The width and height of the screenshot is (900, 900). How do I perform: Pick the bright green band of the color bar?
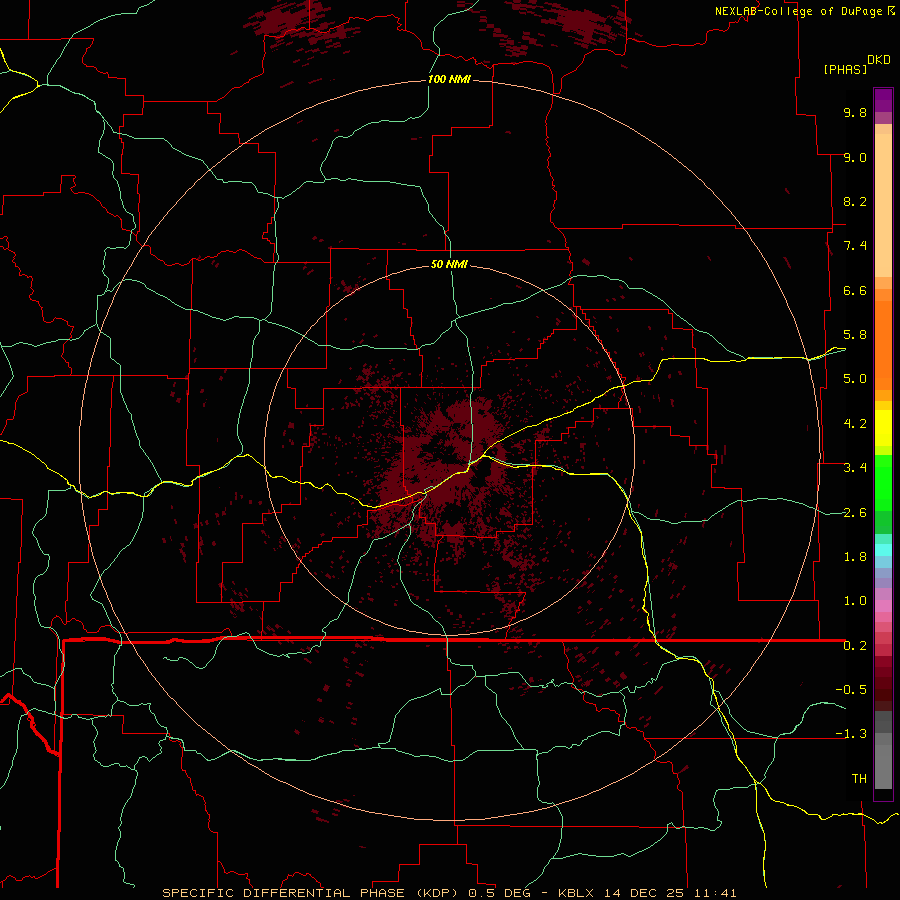point(883,482)
